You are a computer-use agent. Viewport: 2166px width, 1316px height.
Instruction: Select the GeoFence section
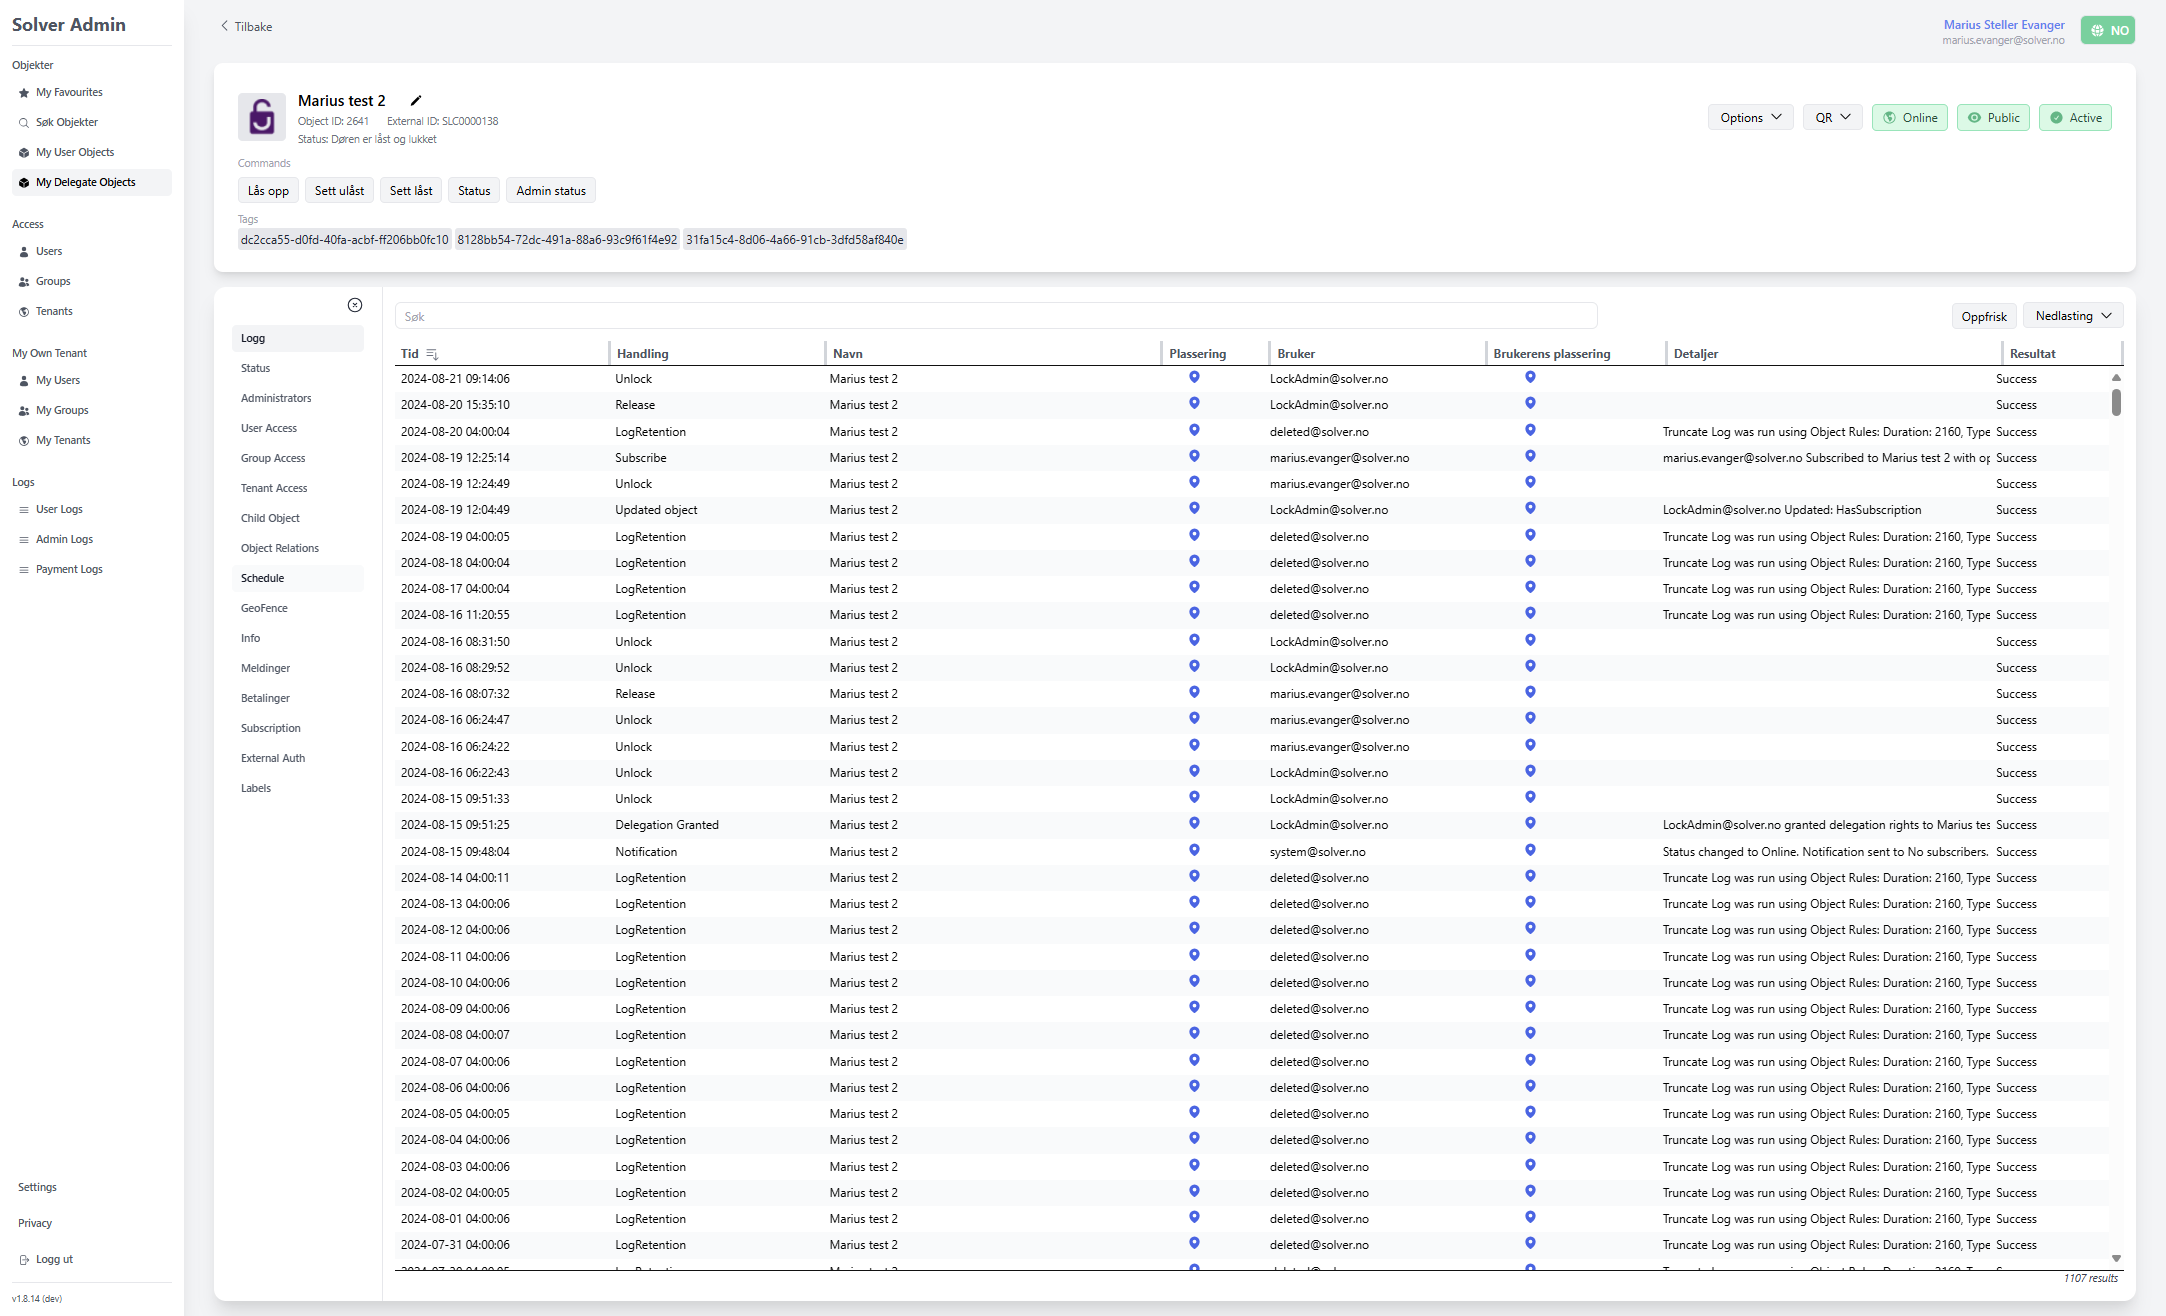pyautogui.click(x=298, y=608)
